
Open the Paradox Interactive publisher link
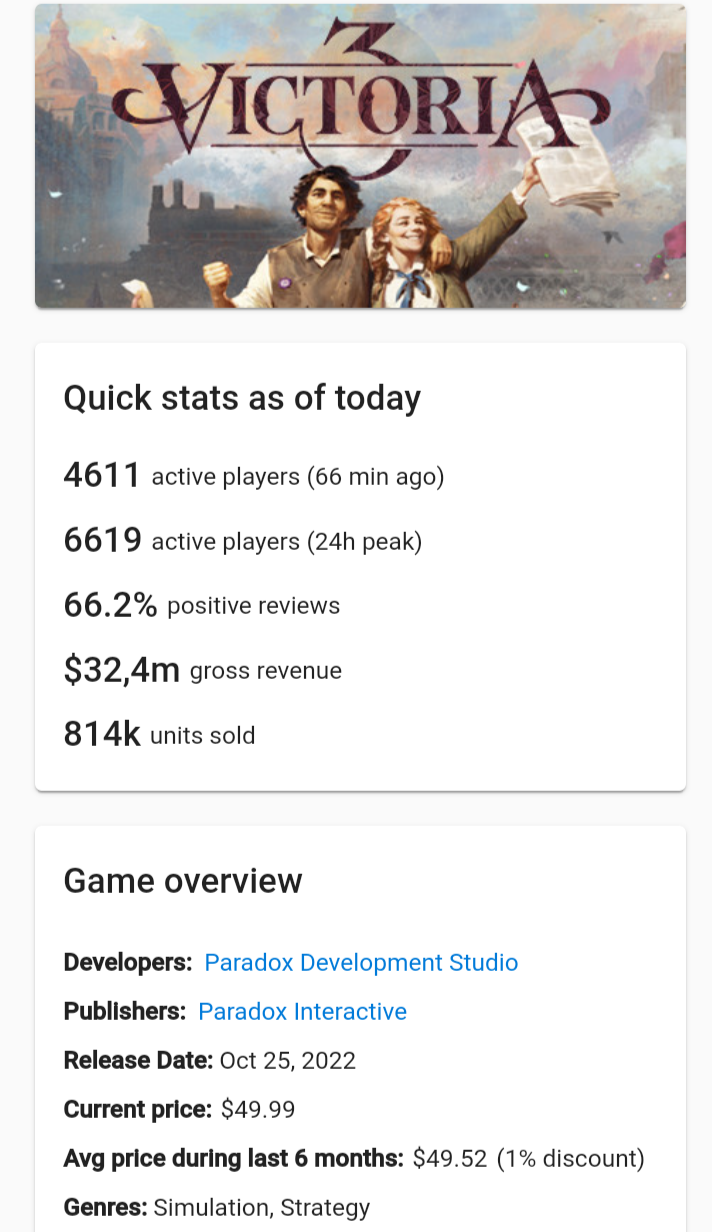tap(302, 1012)
